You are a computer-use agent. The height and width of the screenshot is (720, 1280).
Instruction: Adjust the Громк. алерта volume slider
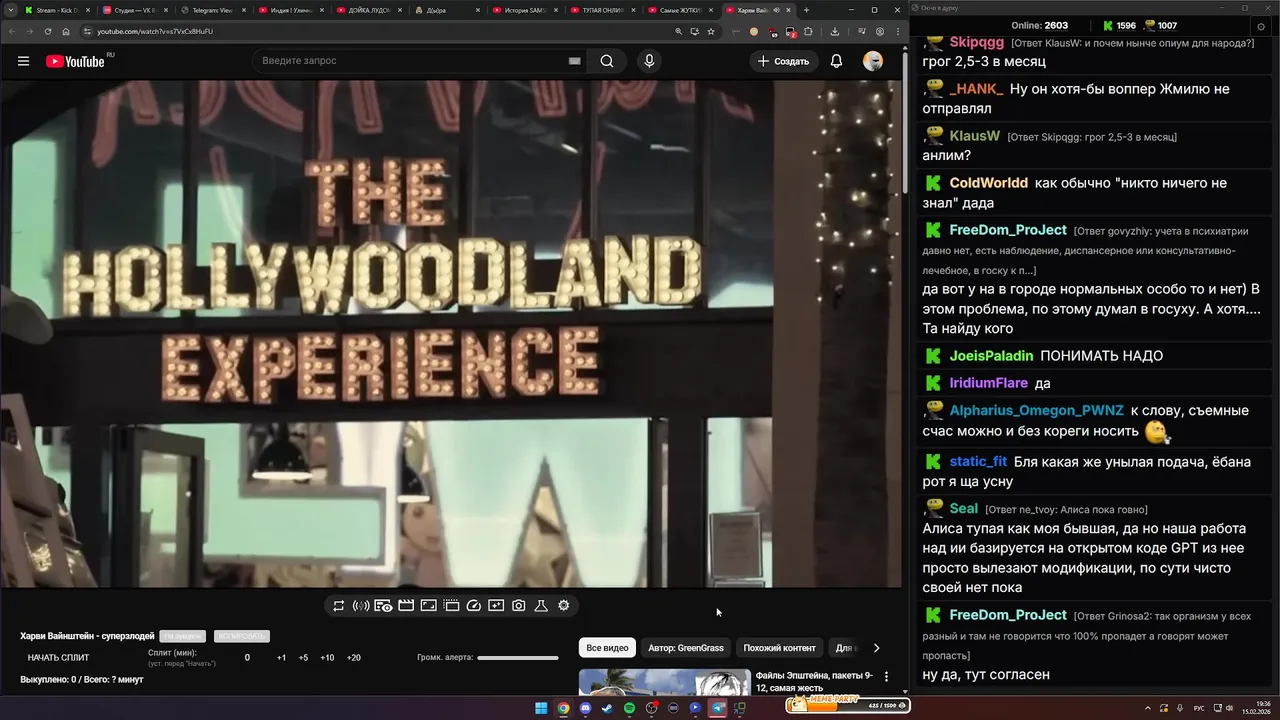518,658
